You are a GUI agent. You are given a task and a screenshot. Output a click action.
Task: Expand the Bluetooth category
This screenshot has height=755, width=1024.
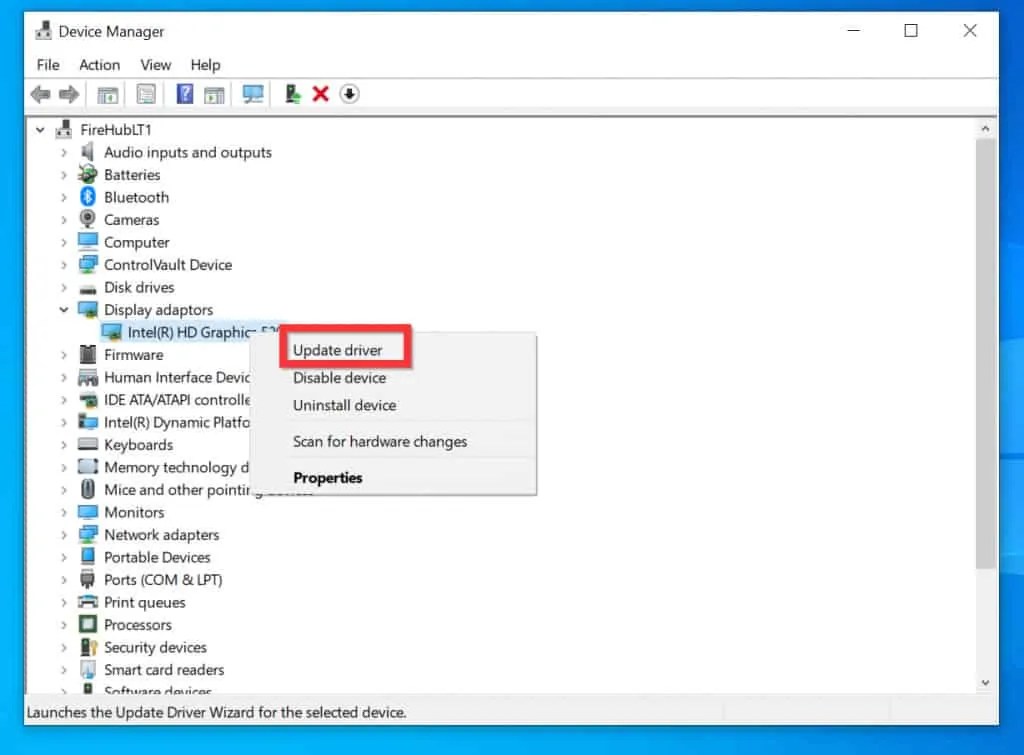click(63, 197)
